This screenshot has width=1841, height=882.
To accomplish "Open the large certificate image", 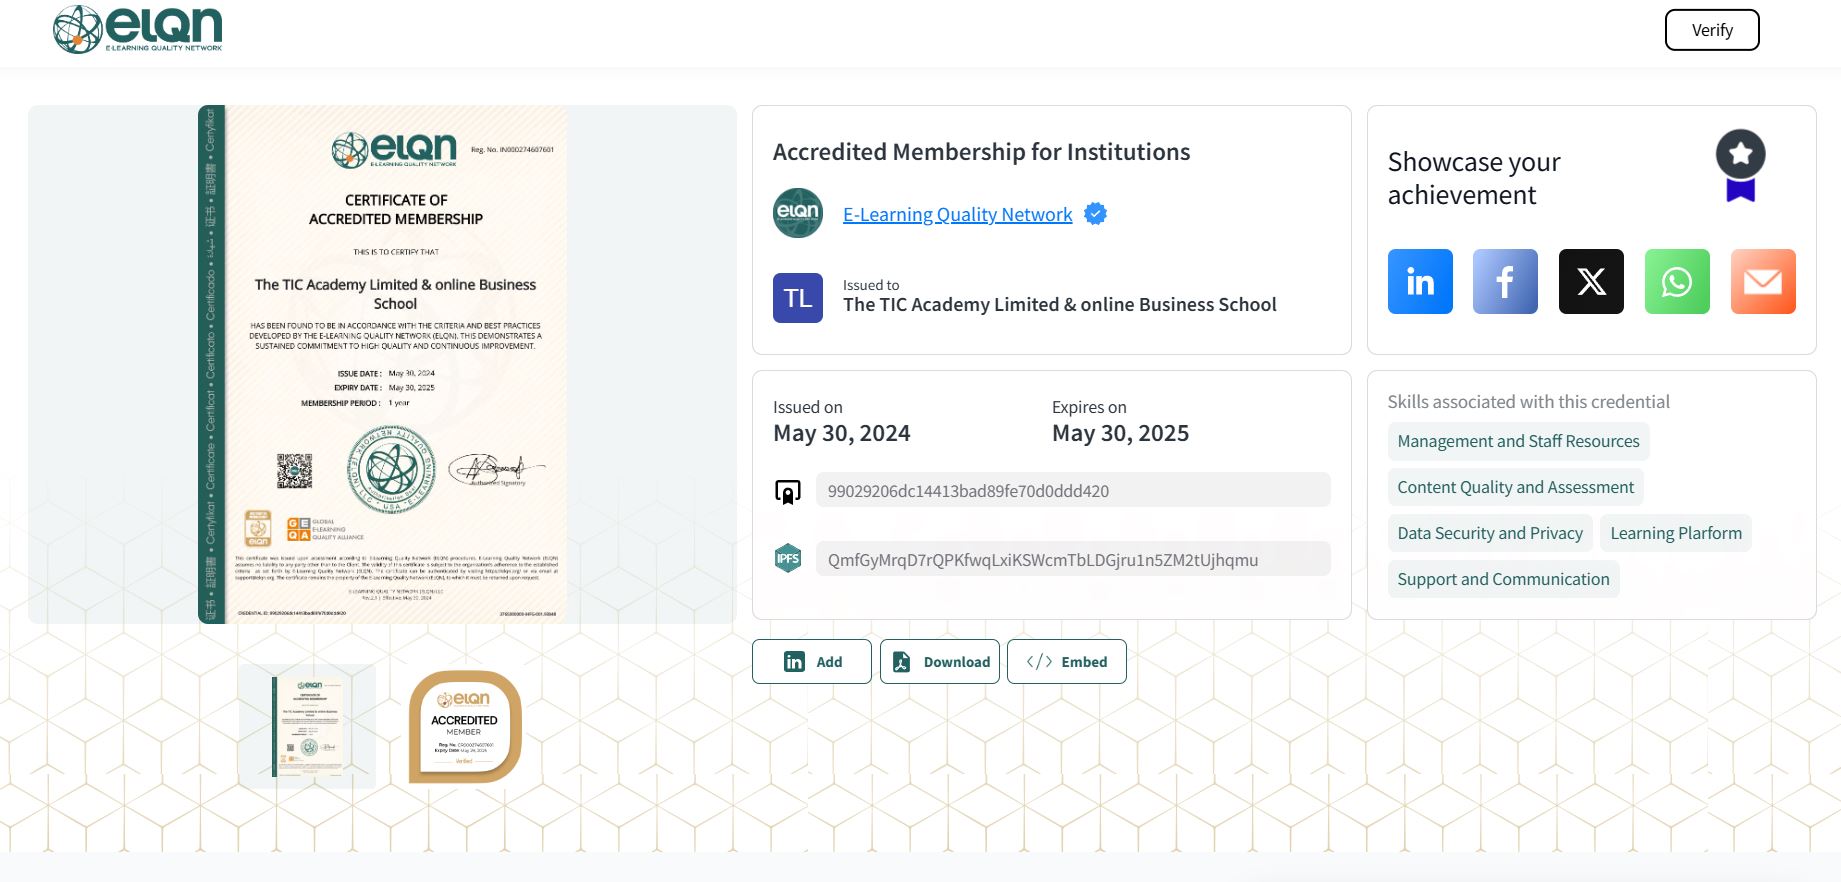I will click(382, 364).
